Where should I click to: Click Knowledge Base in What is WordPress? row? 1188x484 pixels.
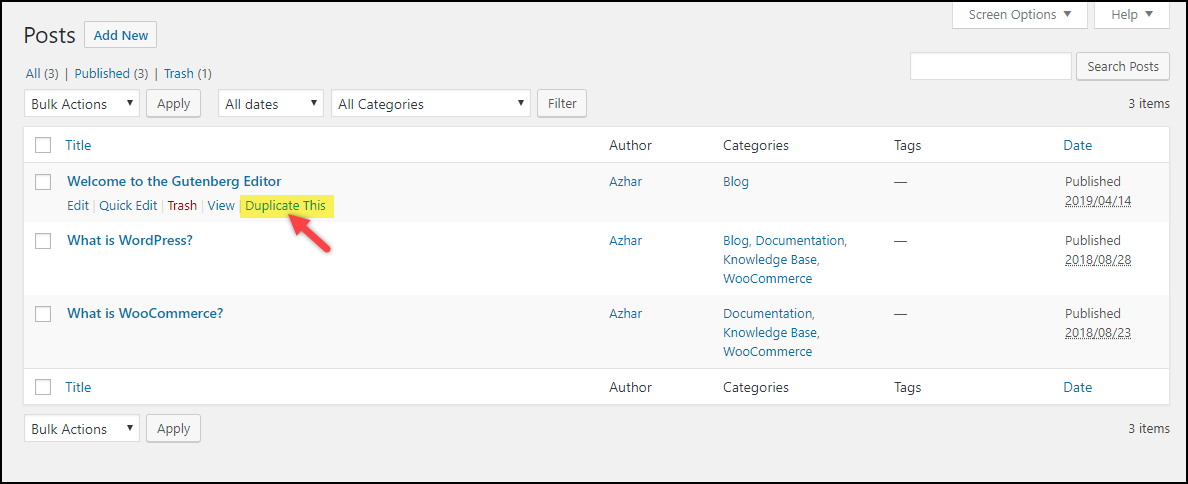pyautogui.click(x=770, y=259)
